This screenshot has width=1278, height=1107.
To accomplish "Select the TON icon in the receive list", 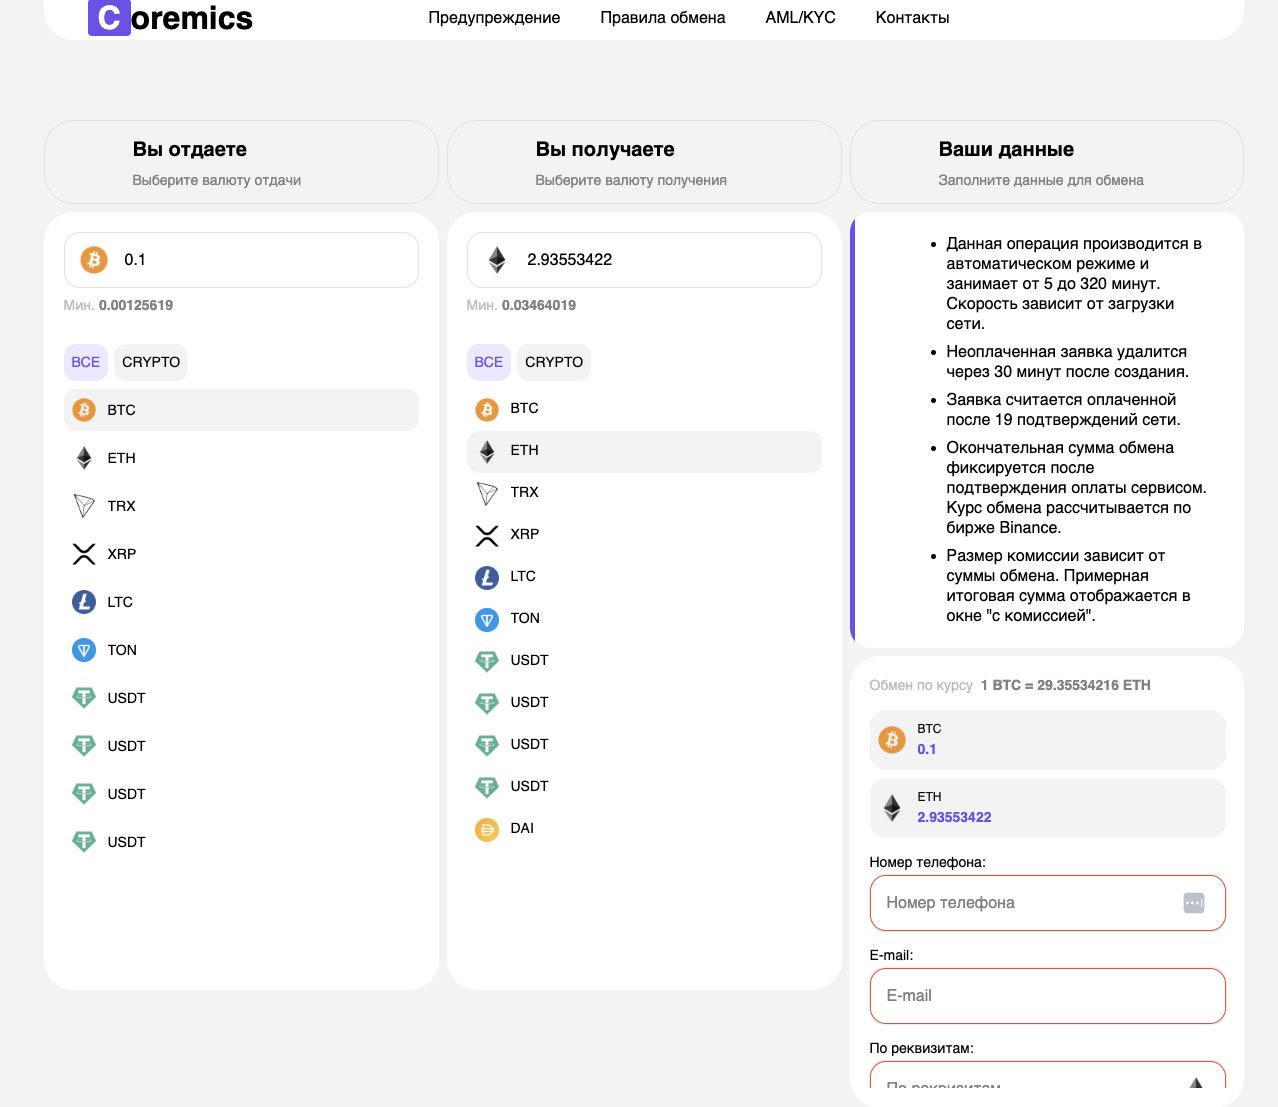I will (x=487, y=619).
